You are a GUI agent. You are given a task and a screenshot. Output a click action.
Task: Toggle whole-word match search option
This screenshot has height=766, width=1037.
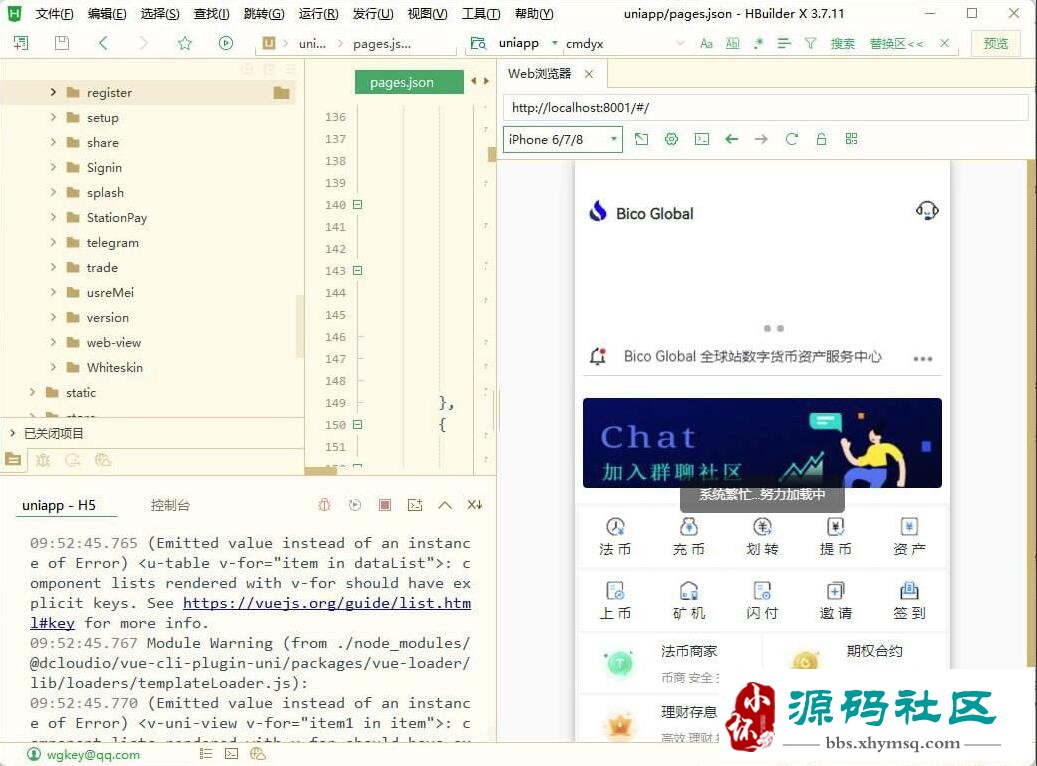coord(732,43)
